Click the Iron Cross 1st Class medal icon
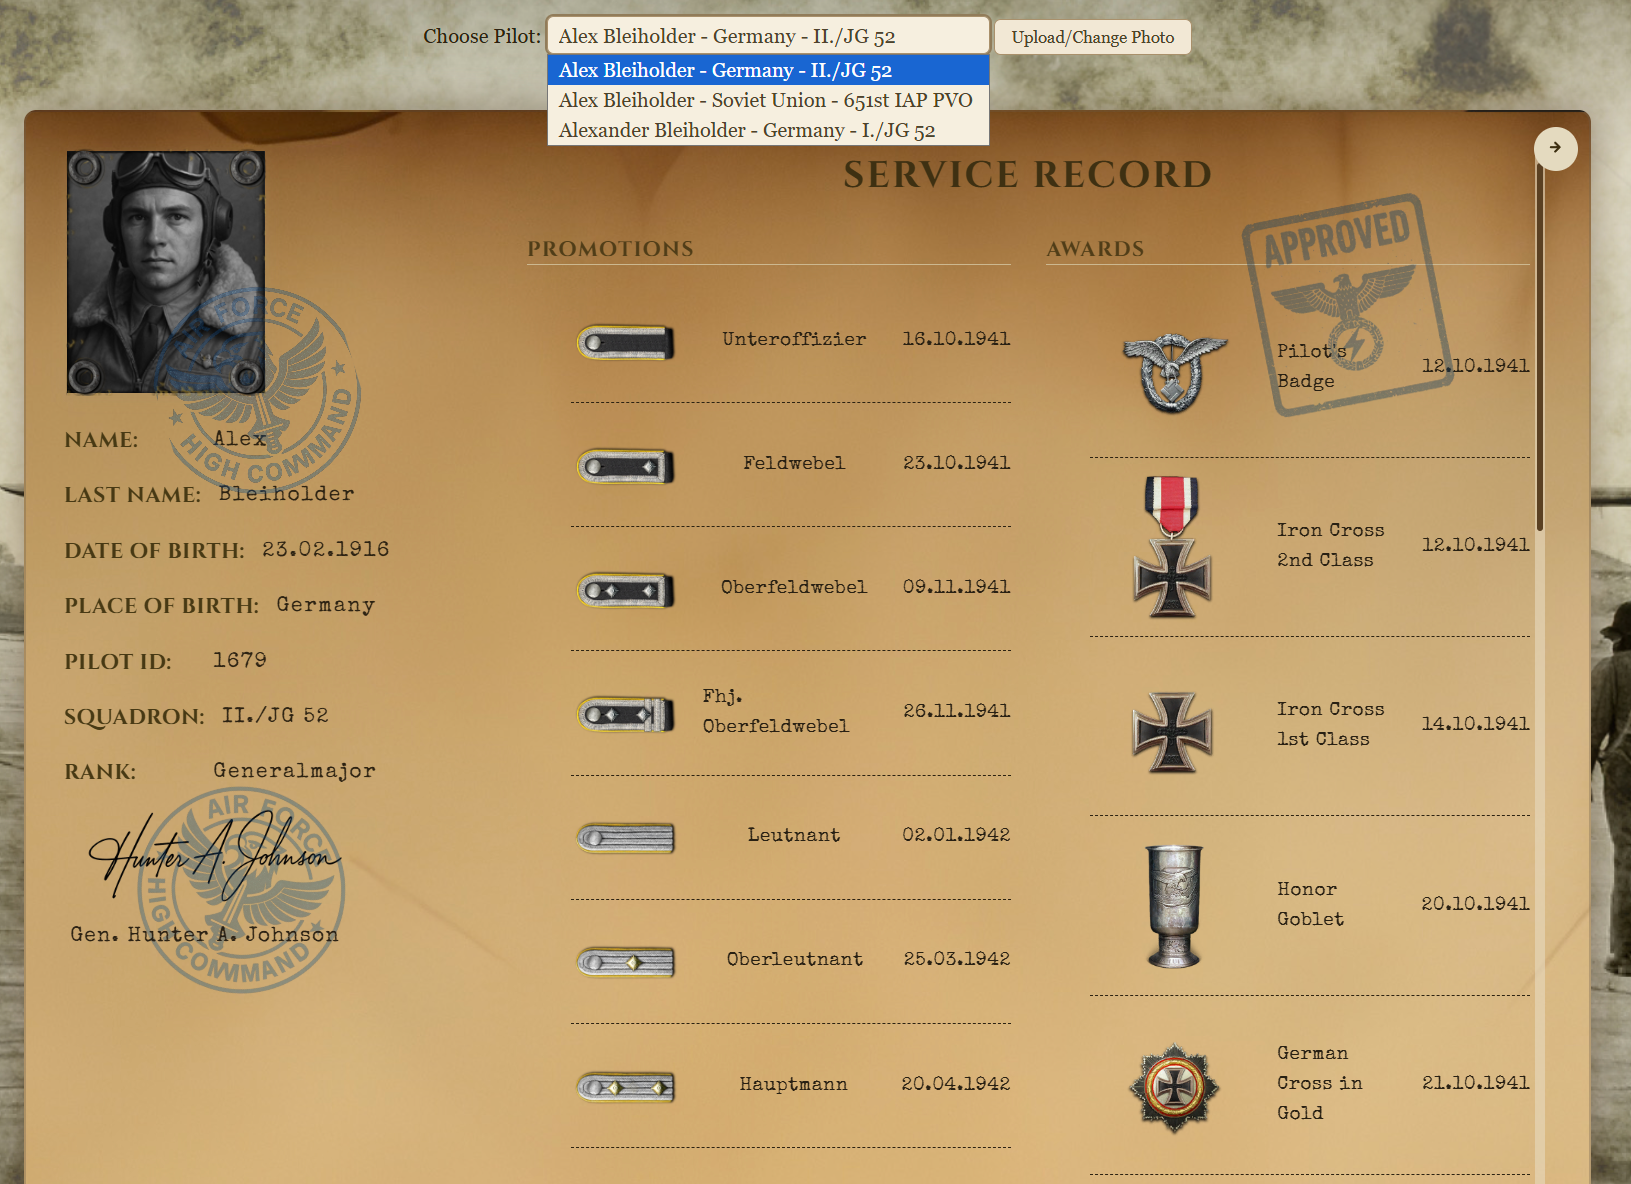Screen dimensions: 1631x1184 pos(1172,732)
